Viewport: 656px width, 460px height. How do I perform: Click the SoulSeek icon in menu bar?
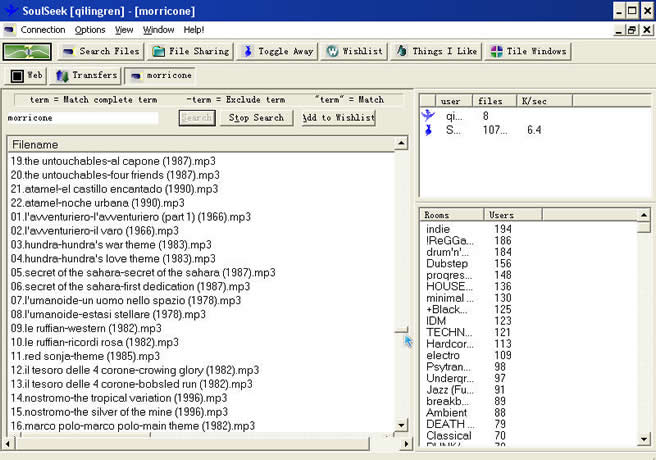[x=9, y=30]
